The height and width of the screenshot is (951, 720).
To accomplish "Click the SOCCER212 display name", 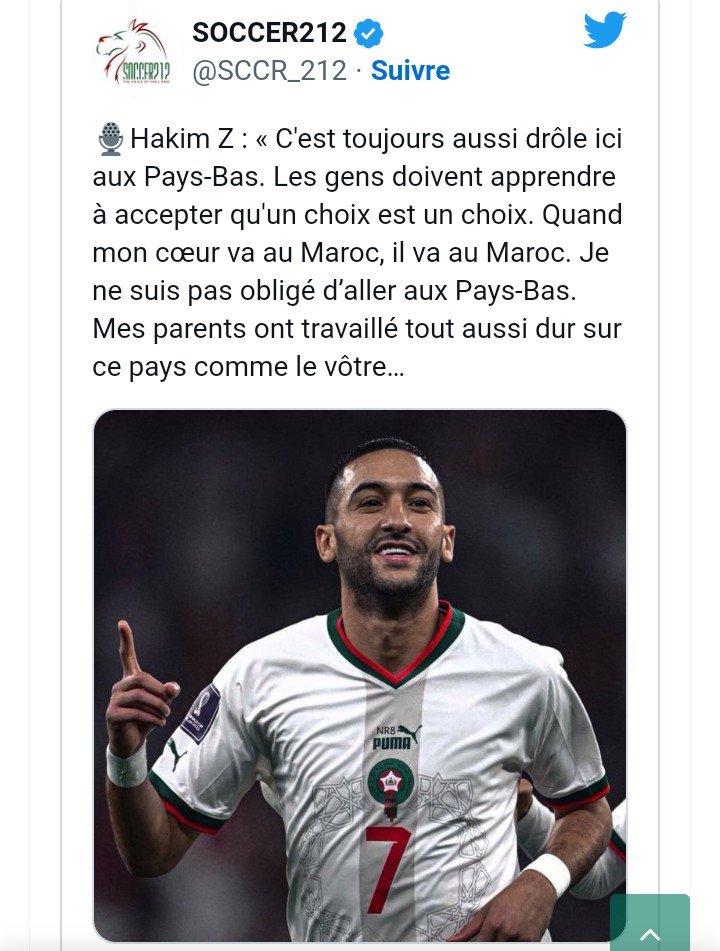I will (x=269, y=33).
